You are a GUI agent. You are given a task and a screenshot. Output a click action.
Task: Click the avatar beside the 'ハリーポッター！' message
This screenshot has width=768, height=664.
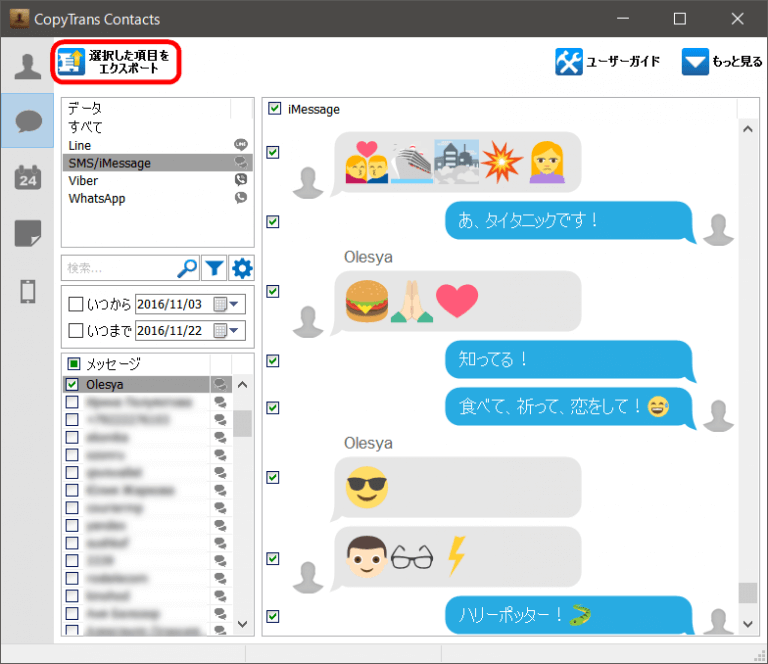pos(718,621)
